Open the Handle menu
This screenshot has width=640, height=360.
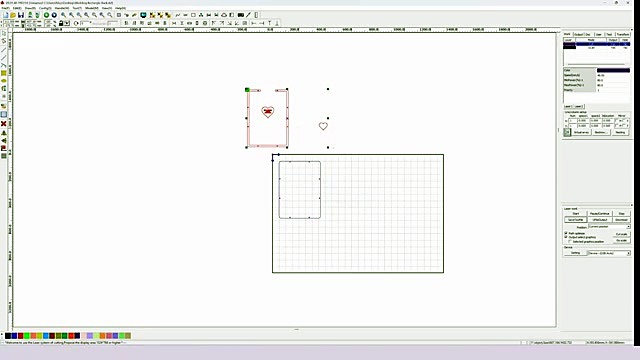click(x=62, y=8)
